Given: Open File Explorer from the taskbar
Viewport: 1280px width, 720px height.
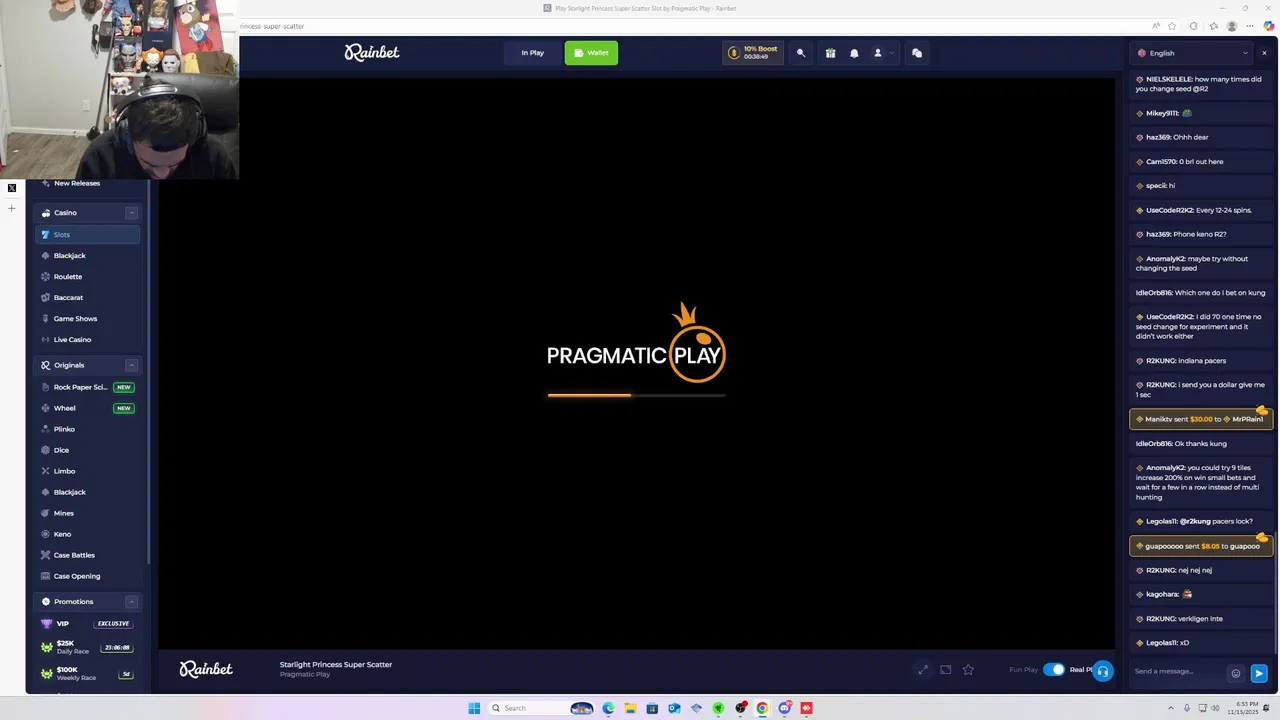Looking at the screenshot, I should (630, 708).
